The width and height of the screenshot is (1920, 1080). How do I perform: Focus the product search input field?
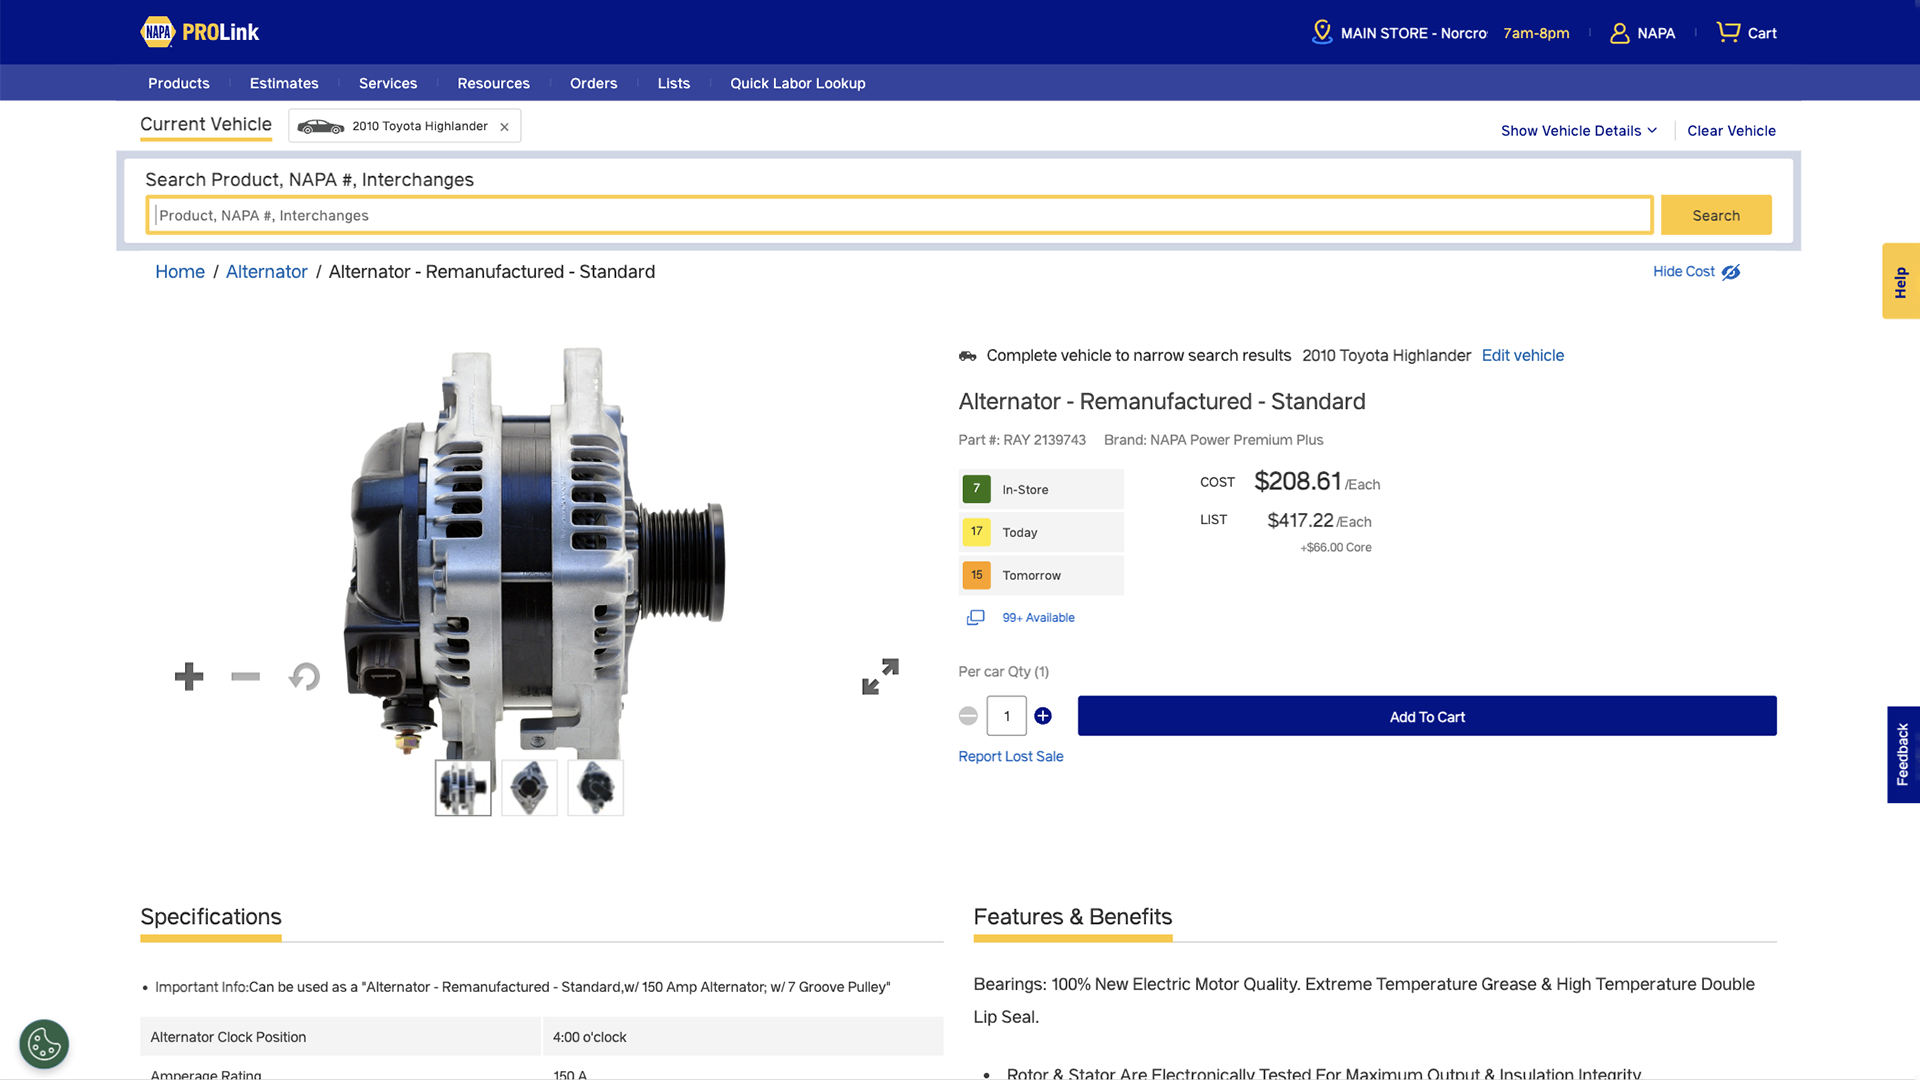[899, 216]
